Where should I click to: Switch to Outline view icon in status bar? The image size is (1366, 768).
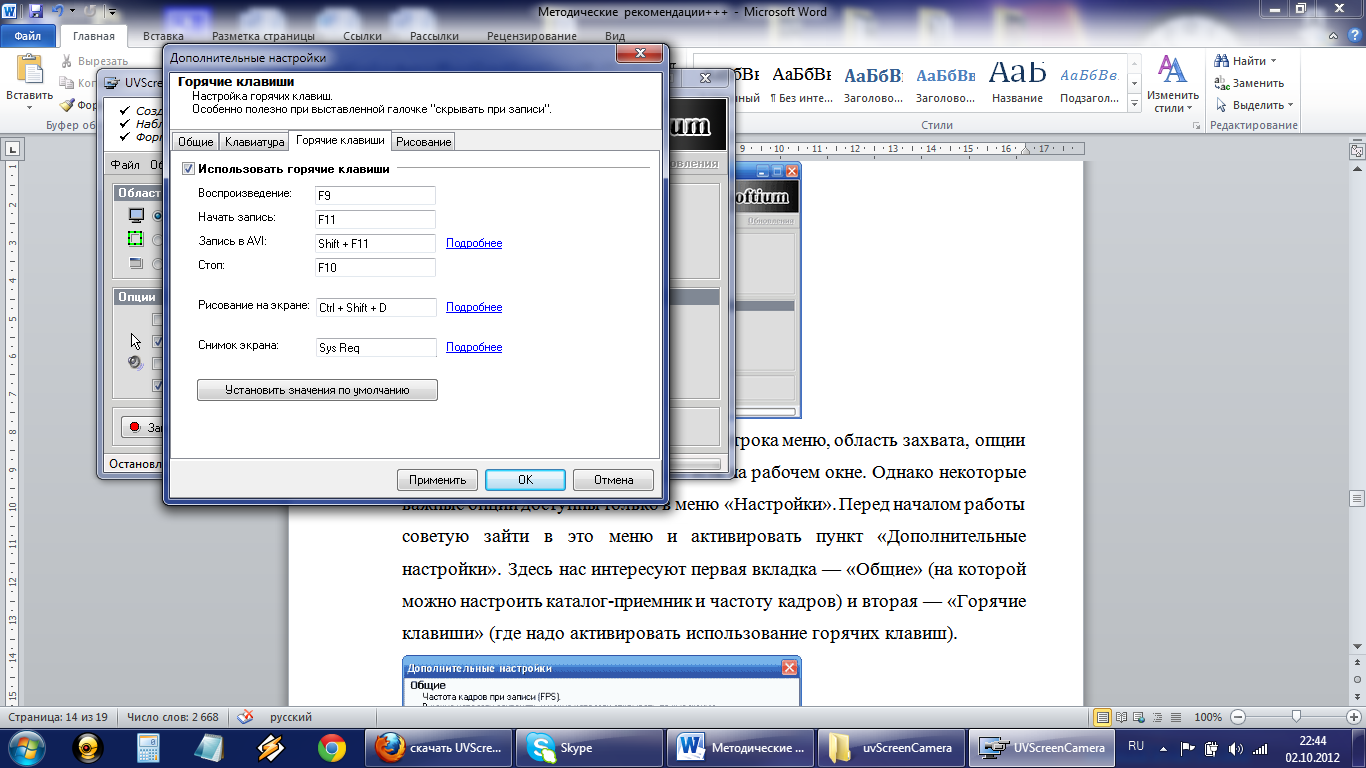pos(1158,717)
